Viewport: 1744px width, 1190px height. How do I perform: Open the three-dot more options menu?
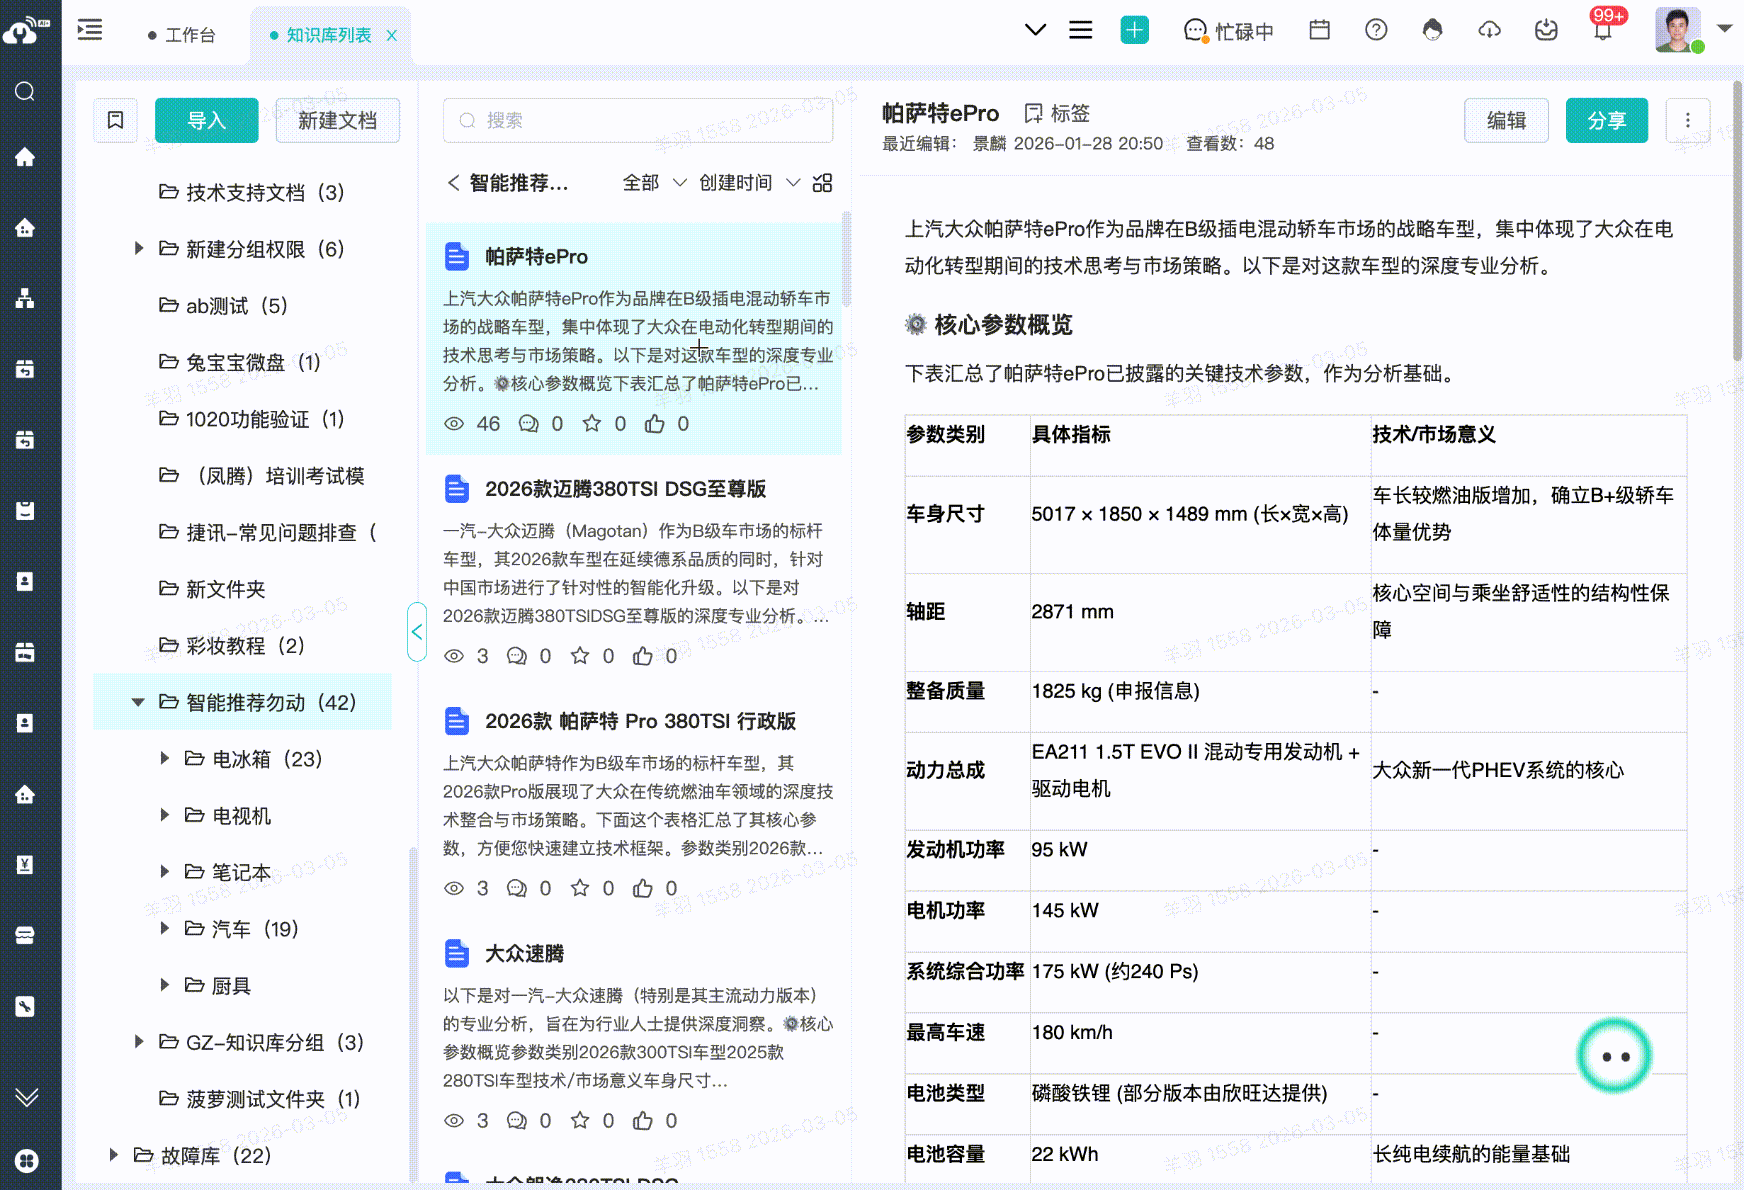click(1688, 120)
